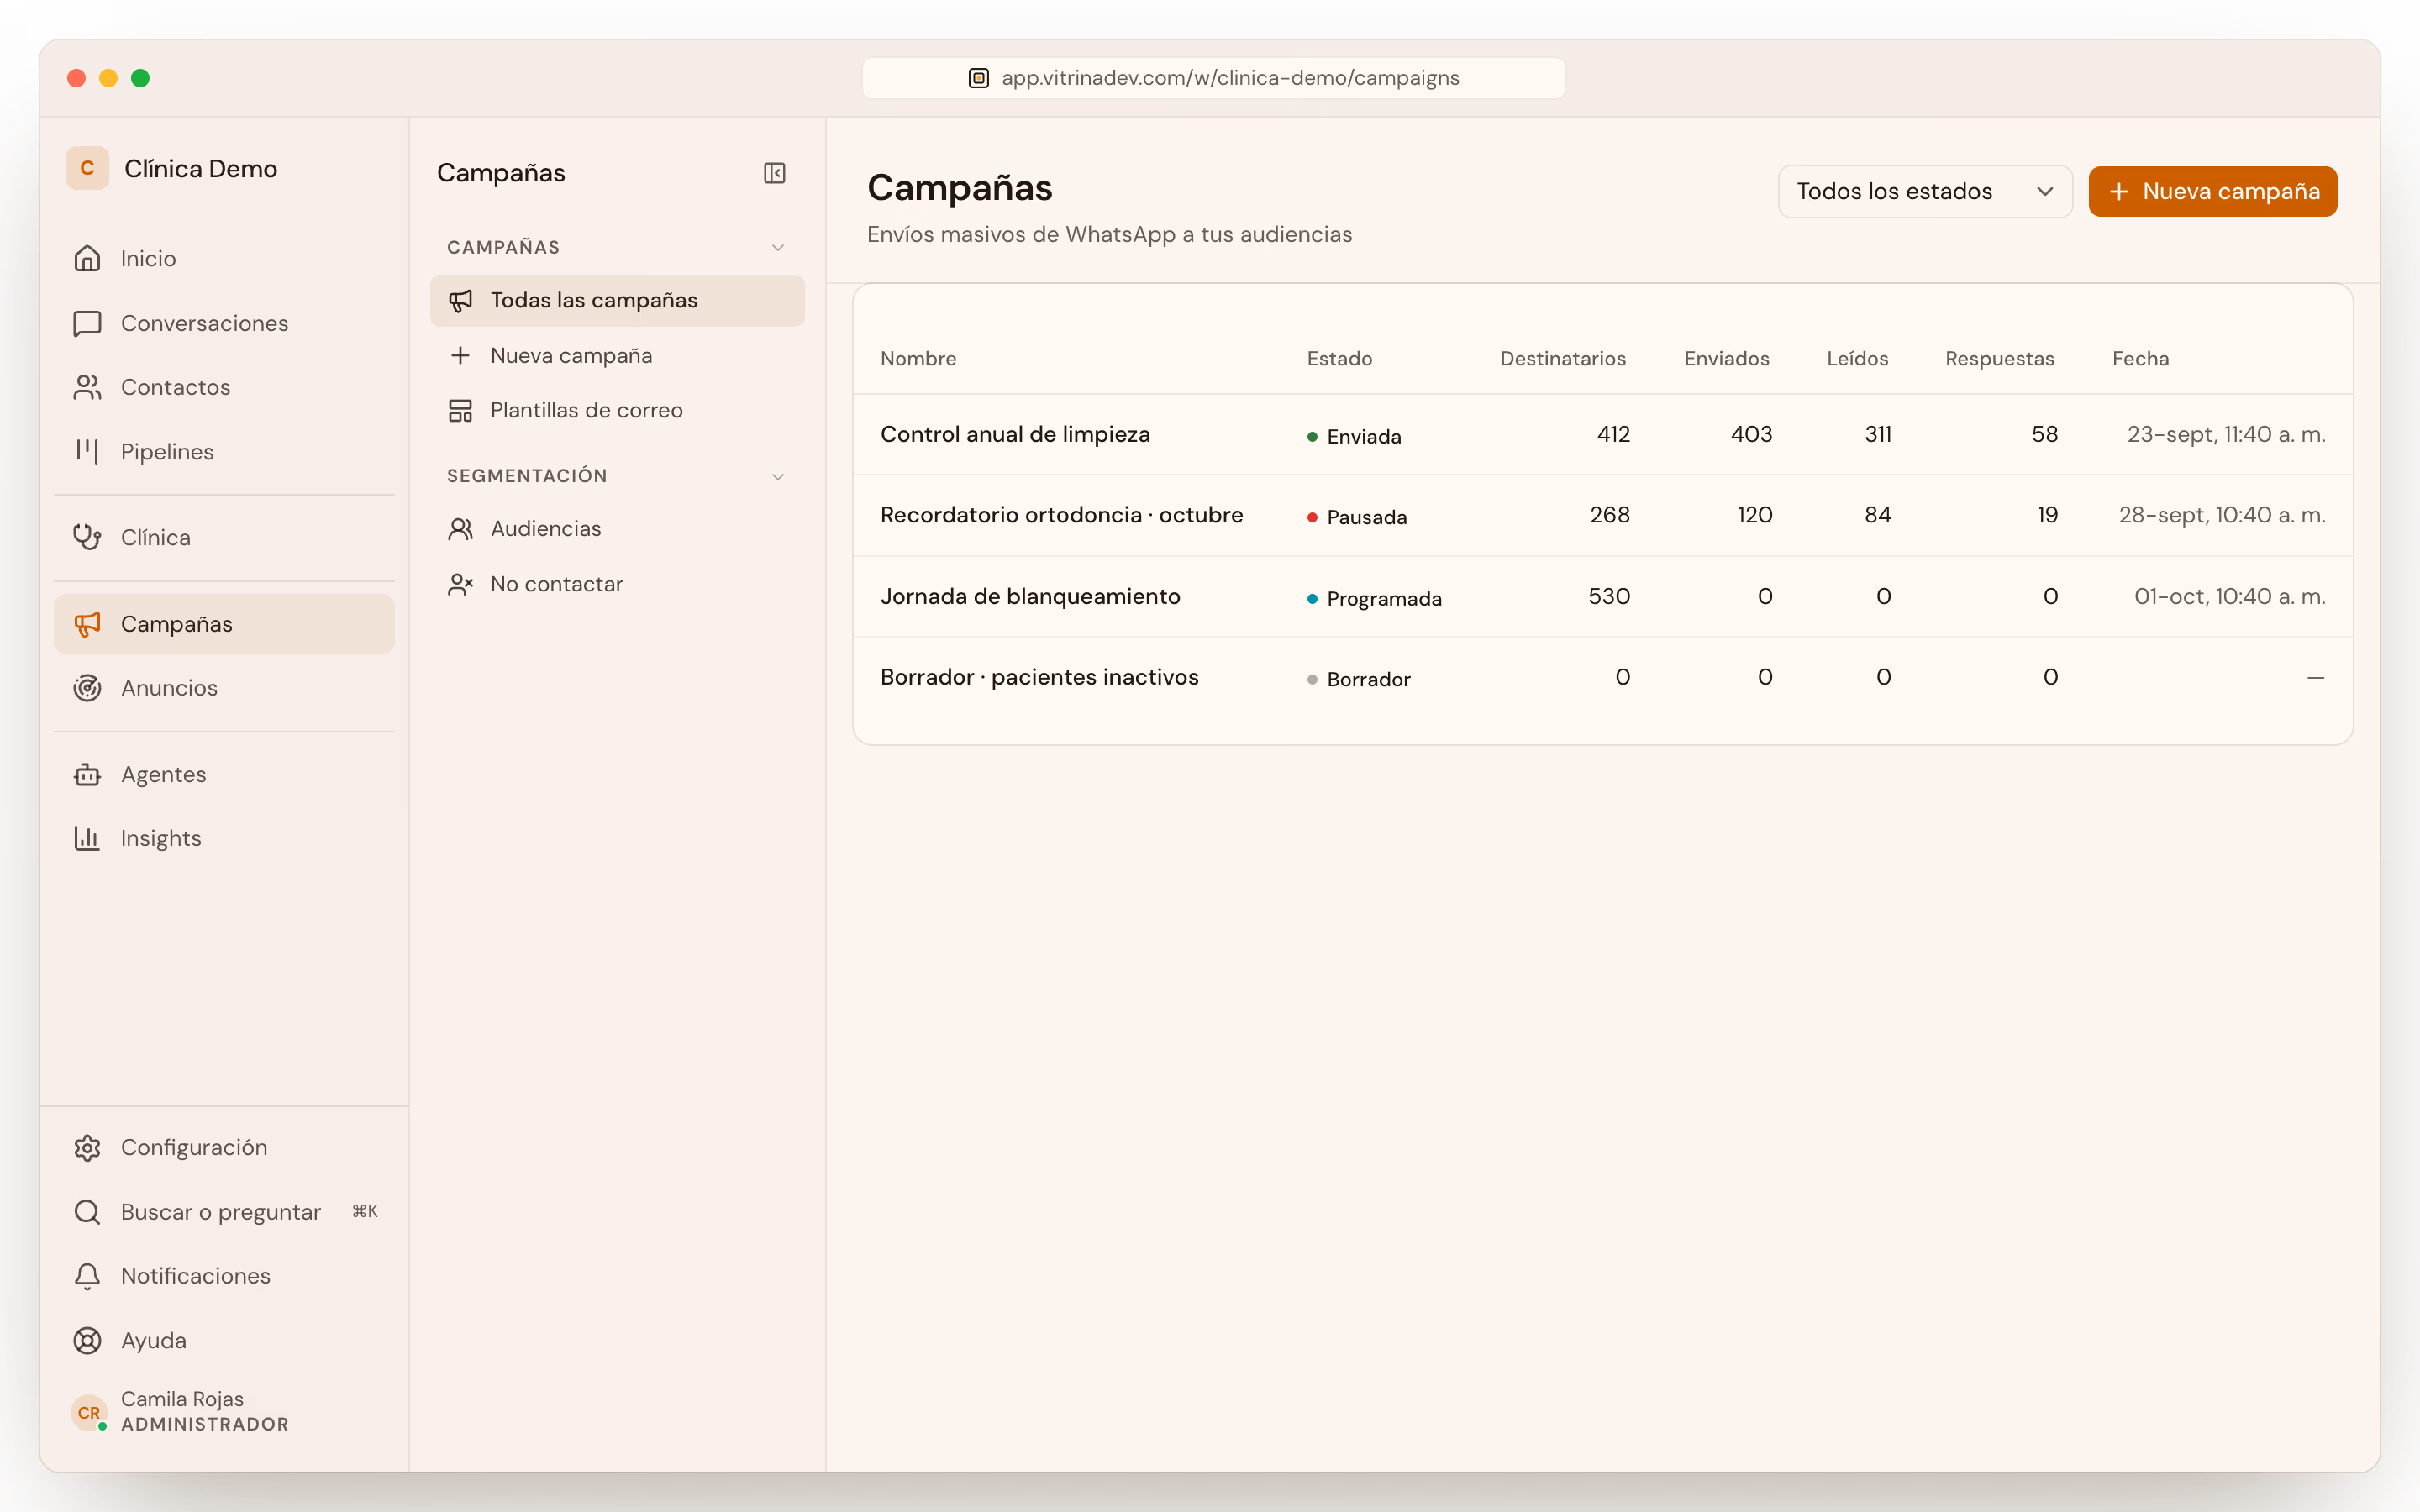Click the Buscar o preguntar search field

(224, 1212)
